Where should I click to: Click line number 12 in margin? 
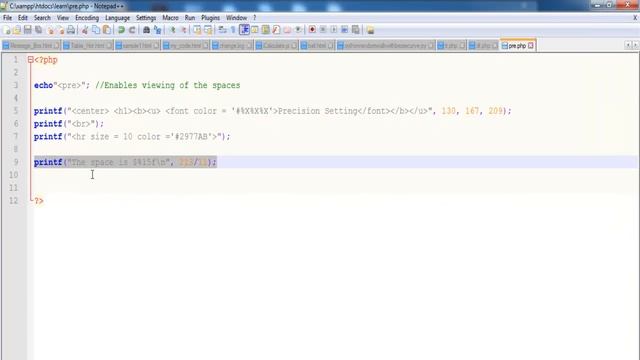[x=13, y=201]
